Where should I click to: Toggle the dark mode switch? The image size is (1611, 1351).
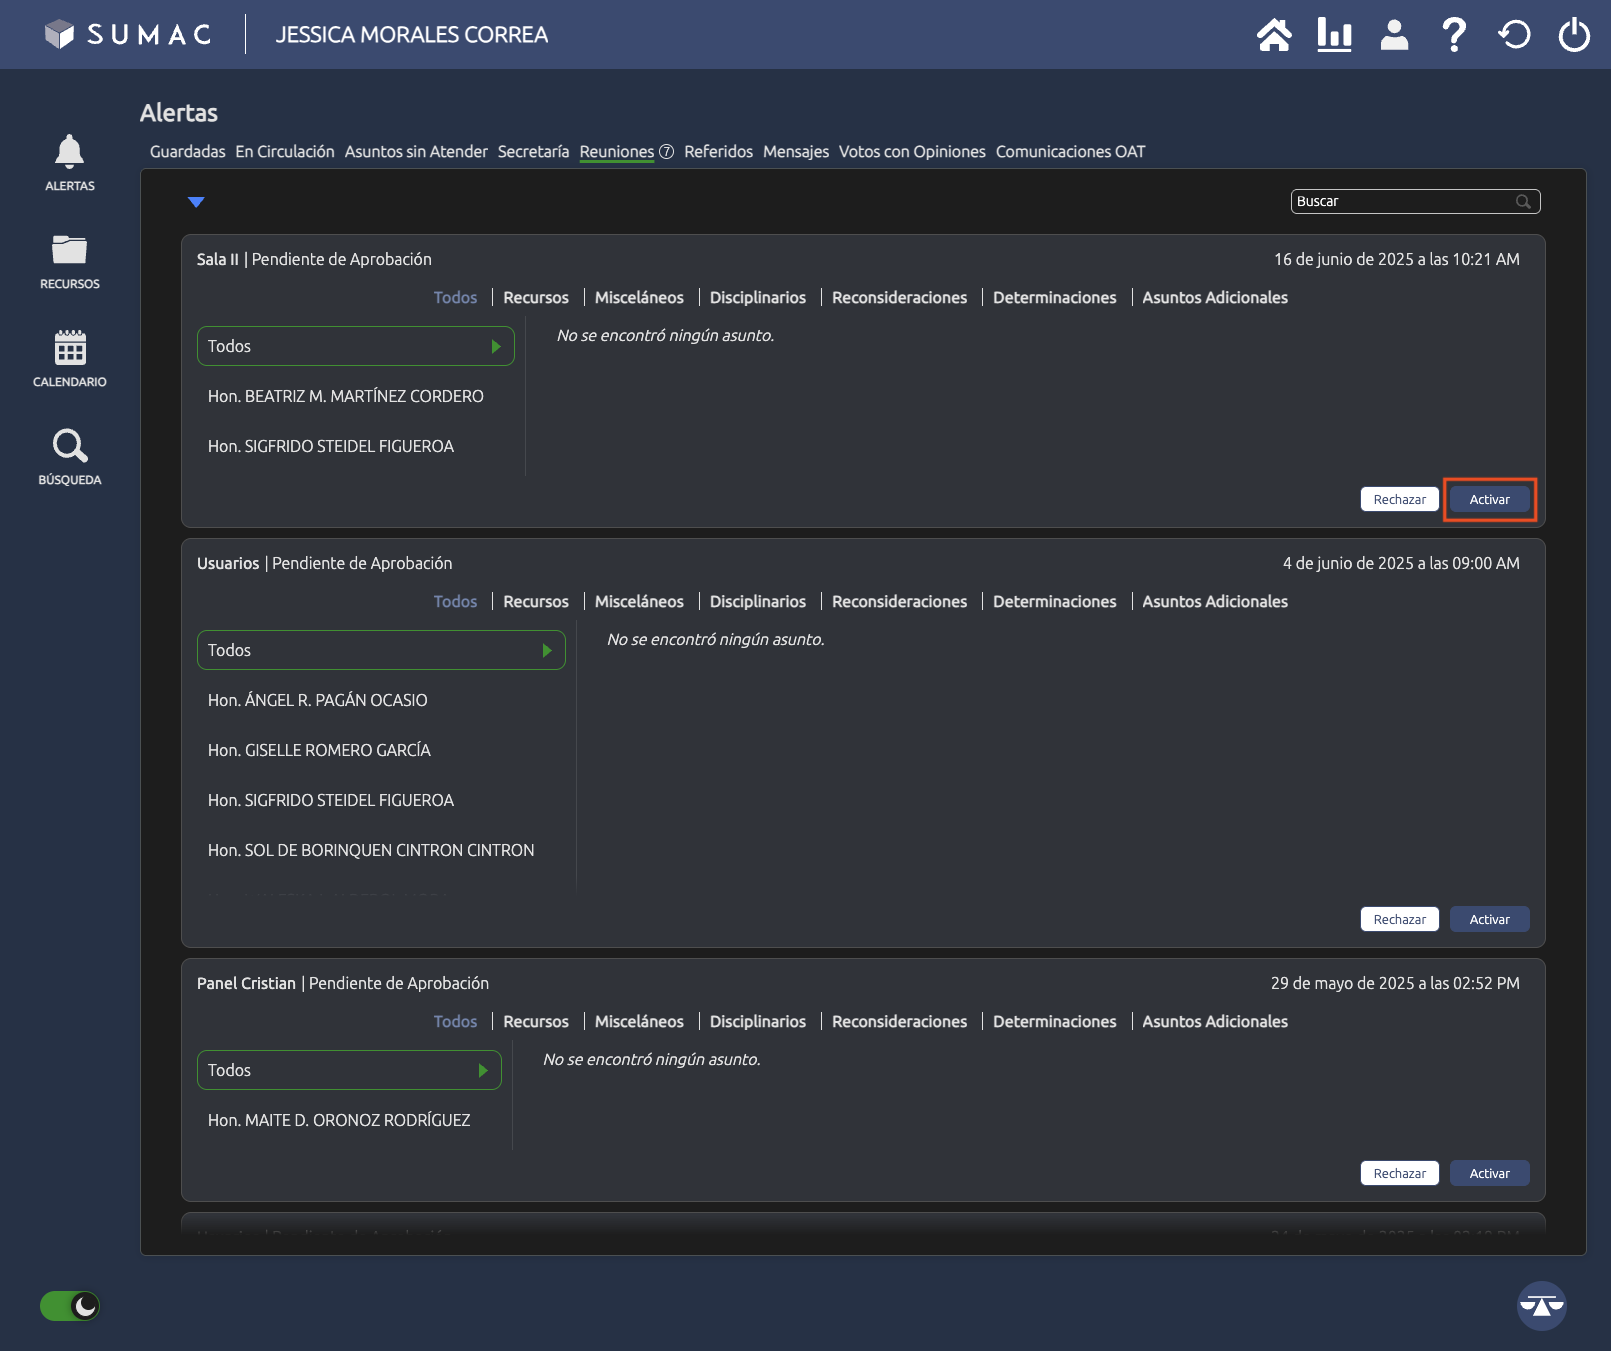[70, 1306]
